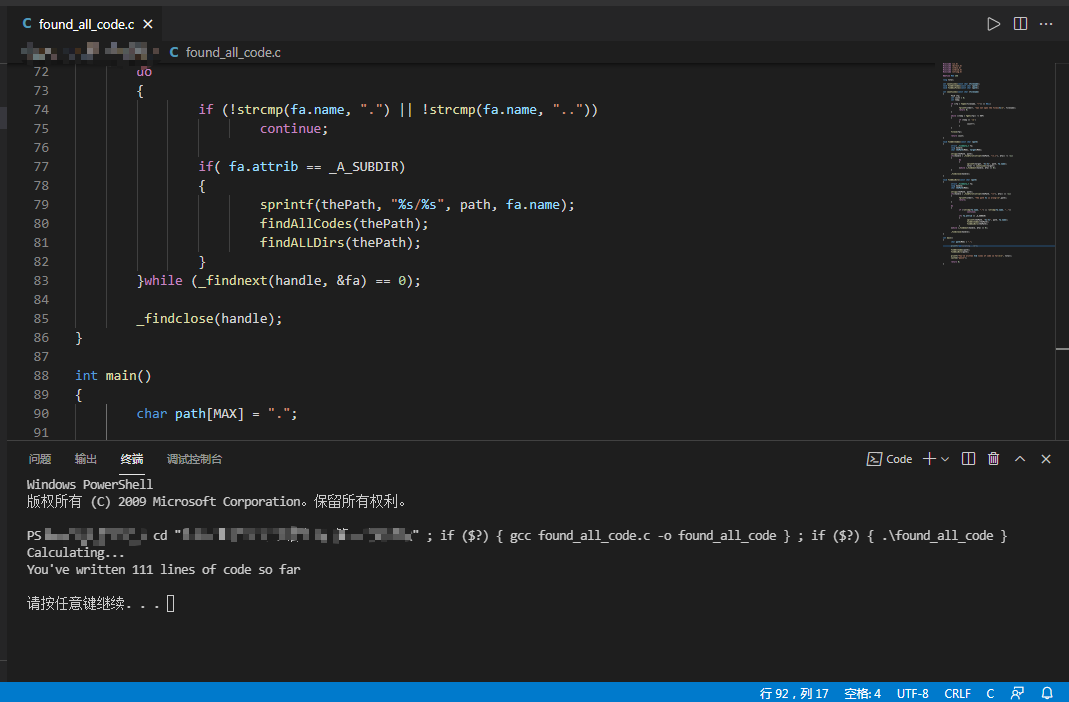Open the launch profile dropdown beside the plus
The width and height of the screenshot is (1069, 702).
945,459
